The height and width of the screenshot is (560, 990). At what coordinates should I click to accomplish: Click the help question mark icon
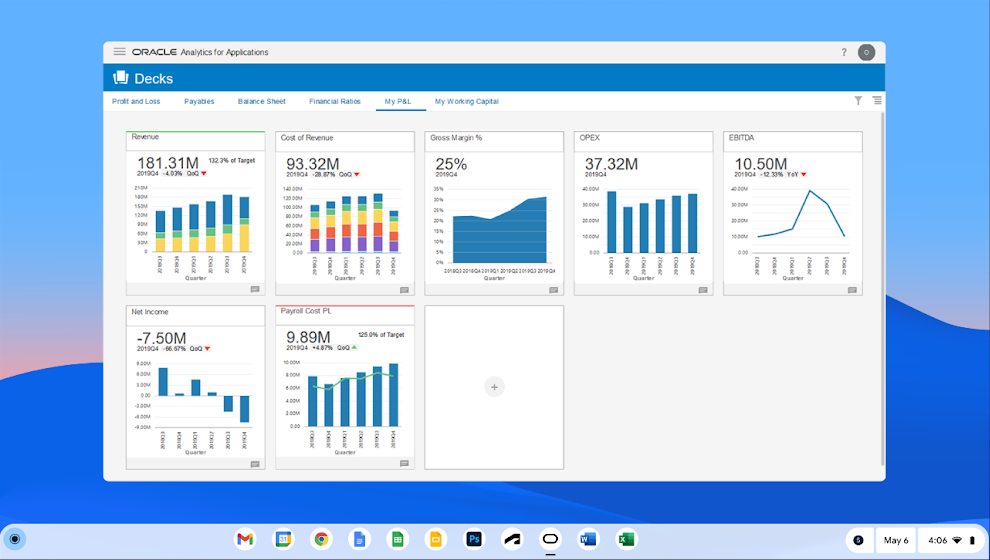[844, 52]
